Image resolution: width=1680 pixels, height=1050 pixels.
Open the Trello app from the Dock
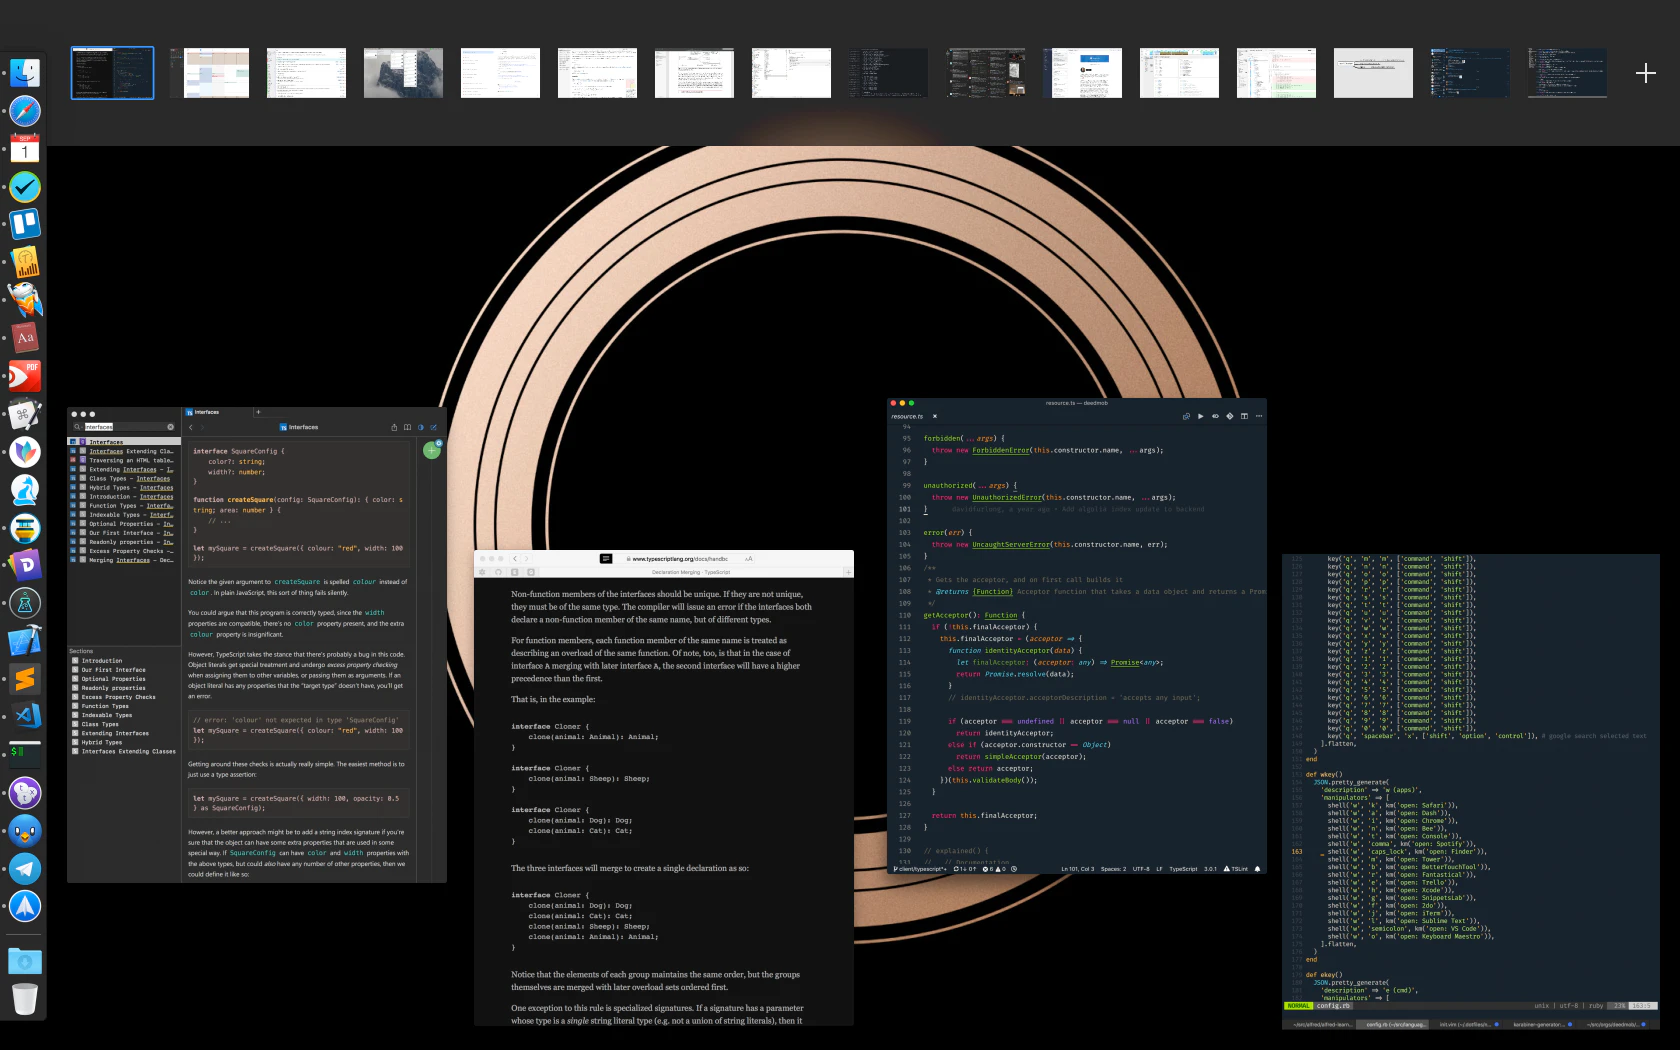(25, 224)
